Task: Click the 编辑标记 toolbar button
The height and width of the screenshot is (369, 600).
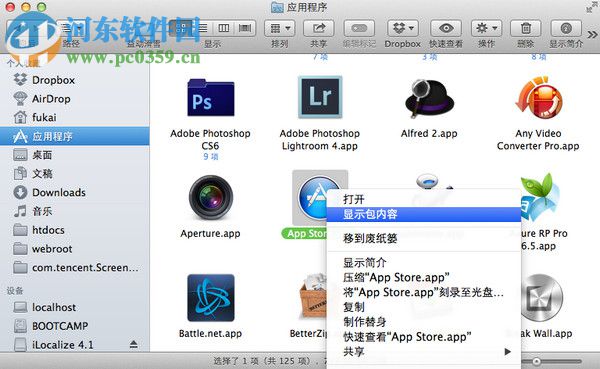Action: pos(359,28)
